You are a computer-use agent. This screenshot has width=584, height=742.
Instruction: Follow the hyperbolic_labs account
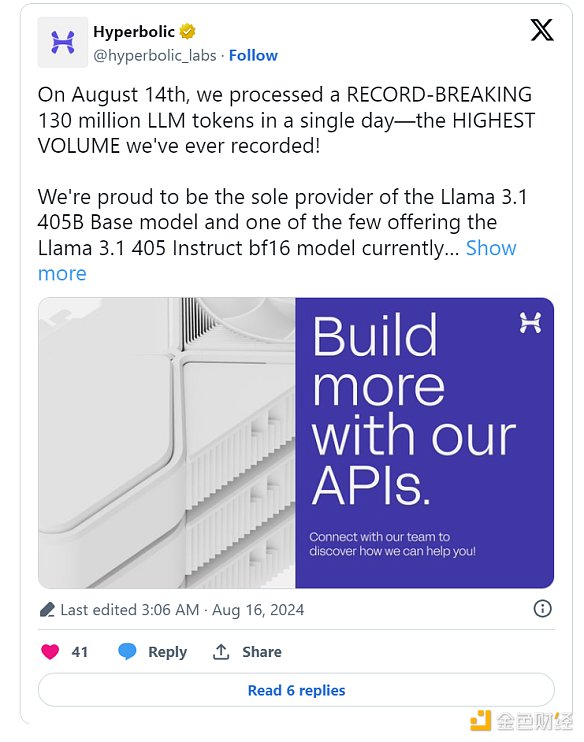click(x=253, y=55)
